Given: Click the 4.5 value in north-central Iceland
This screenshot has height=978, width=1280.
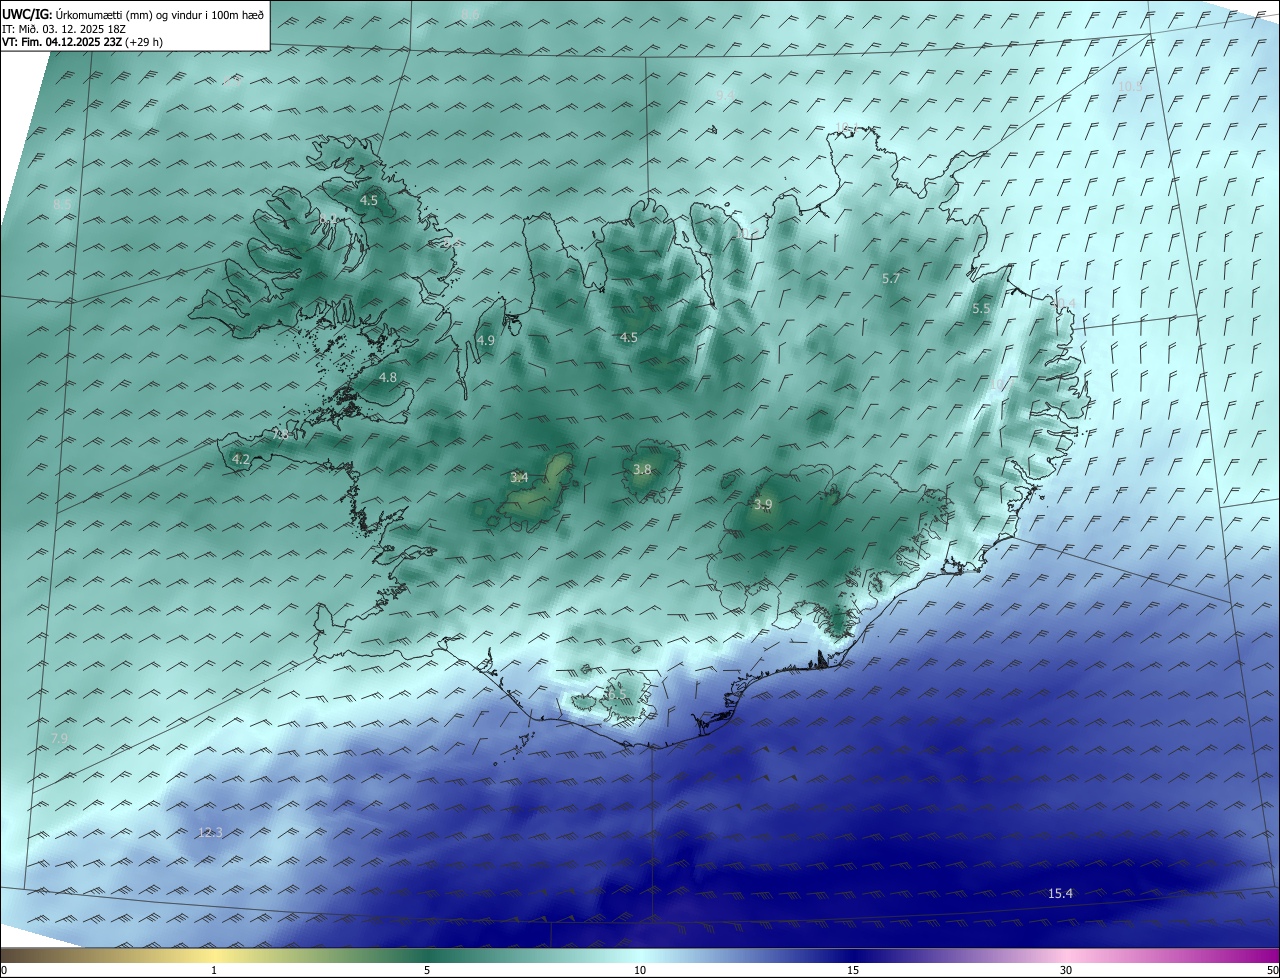Looking at the screenshot, I should [629, 337].
